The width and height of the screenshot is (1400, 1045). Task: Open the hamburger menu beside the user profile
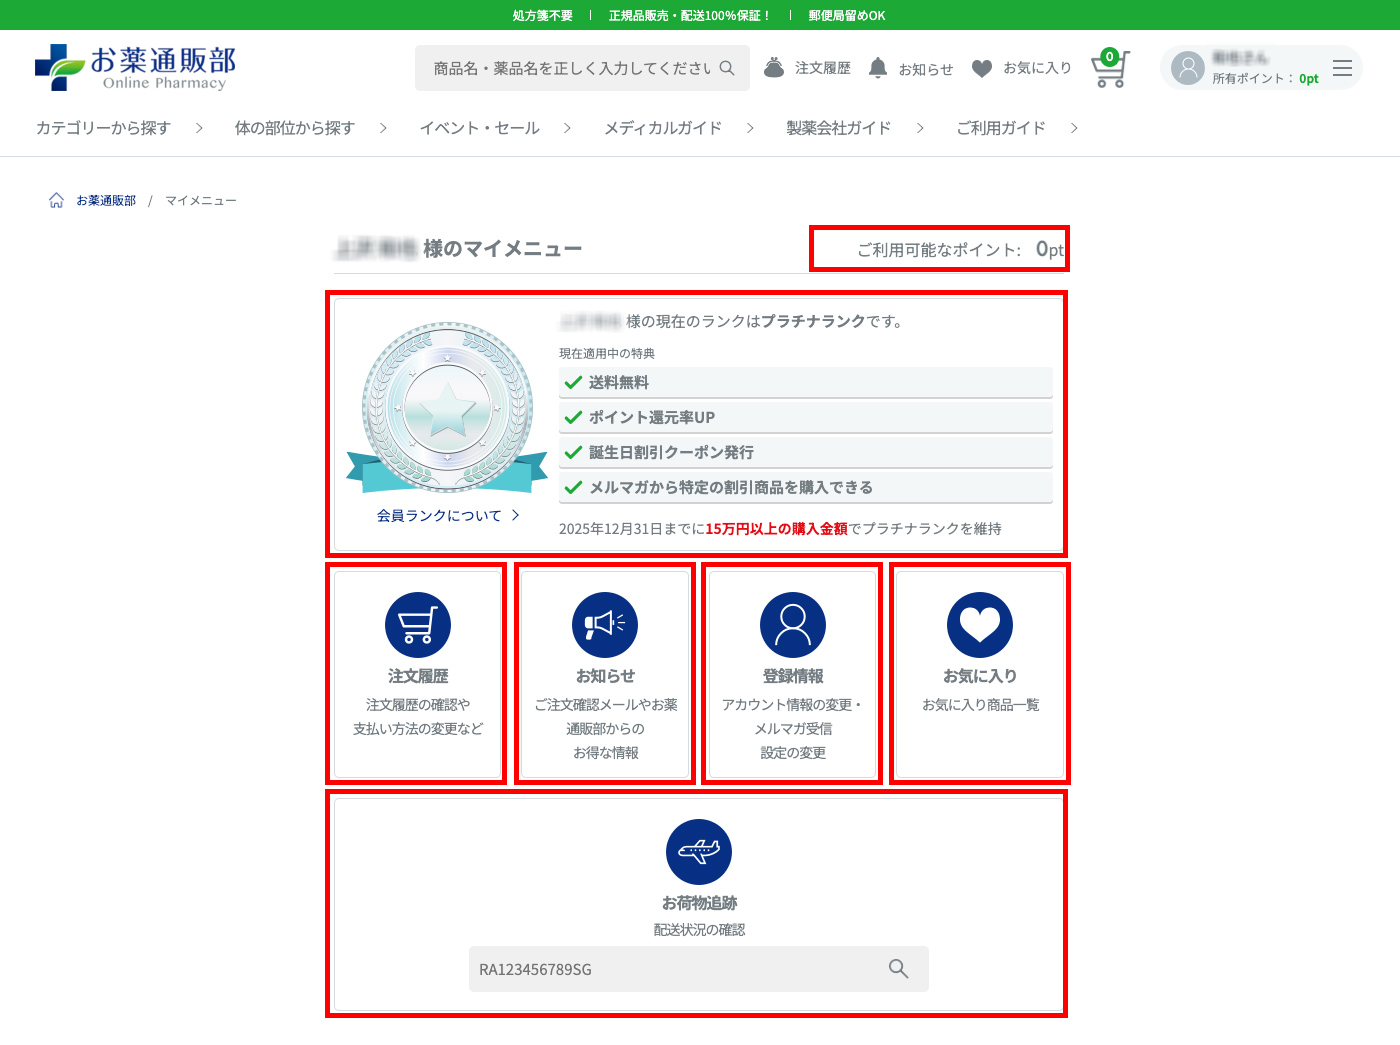1343,67
